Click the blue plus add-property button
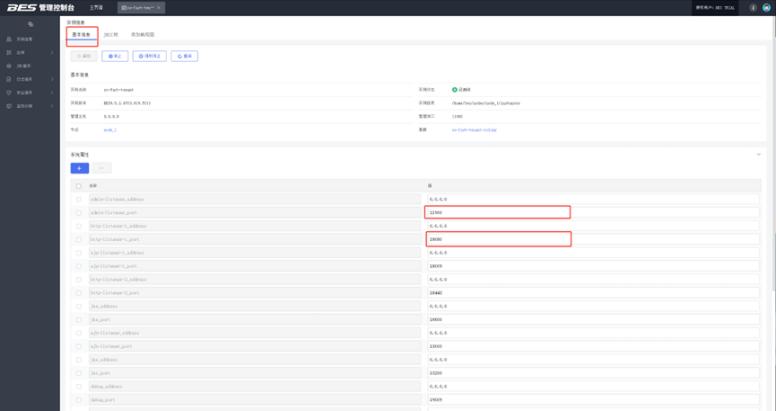 coord(80,168)
